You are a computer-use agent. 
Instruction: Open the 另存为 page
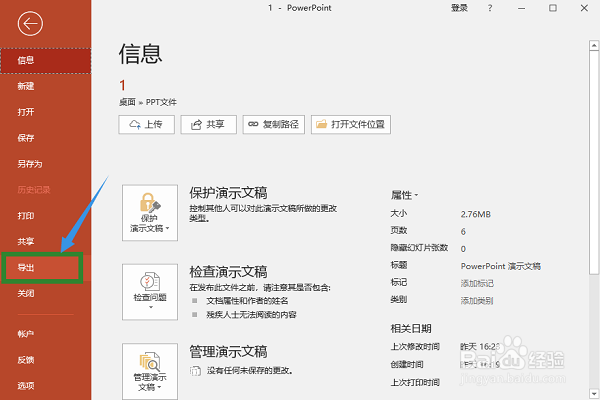point(46,164)
